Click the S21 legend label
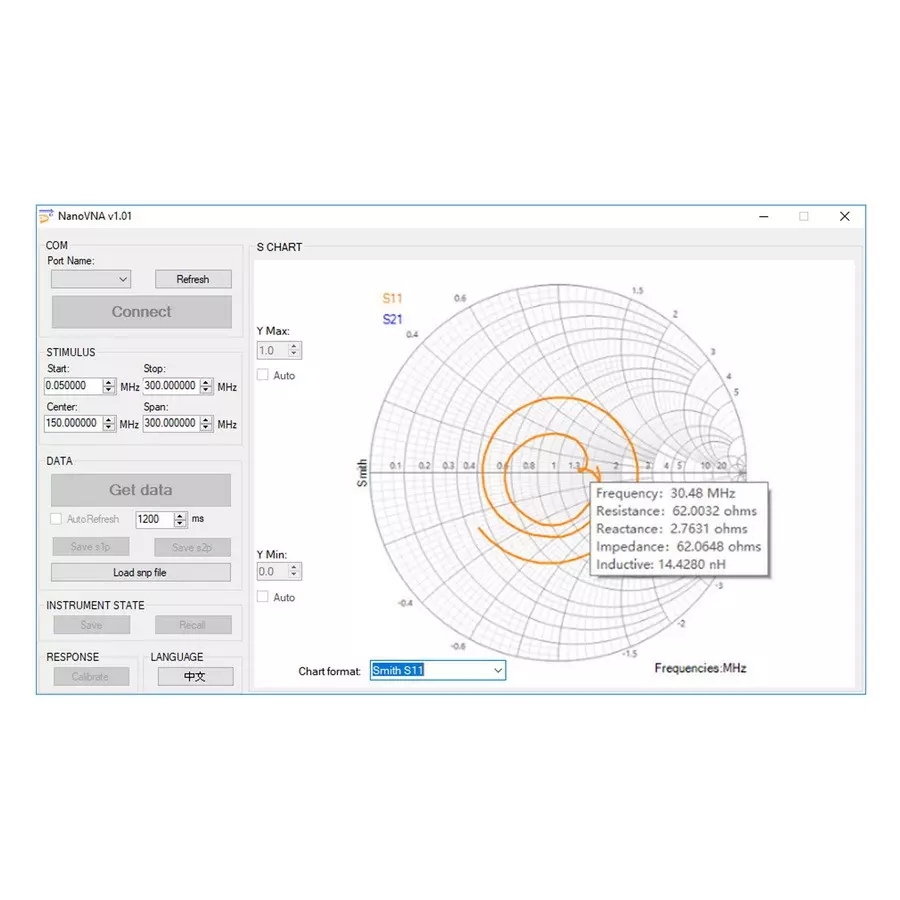 click(393, 319)
